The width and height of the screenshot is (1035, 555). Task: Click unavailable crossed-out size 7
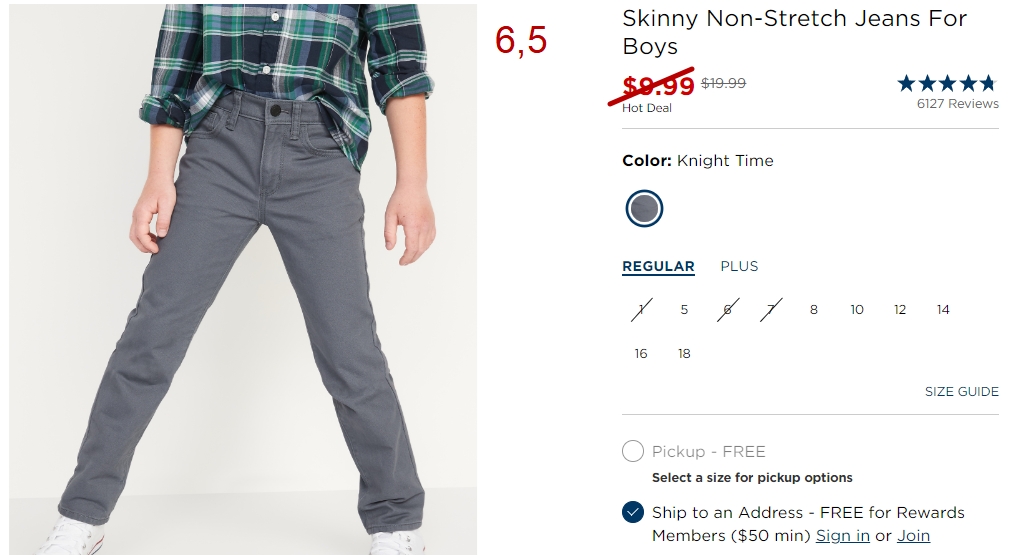tap(770, 310)
